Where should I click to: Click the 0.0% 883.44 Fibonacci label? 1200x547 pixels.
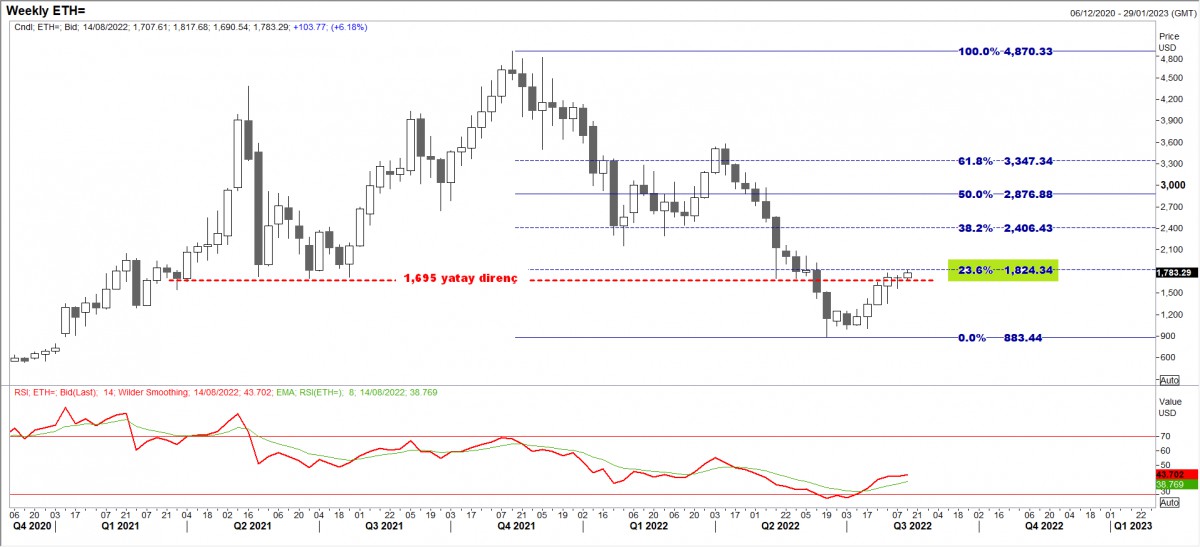[x=1000, y=338]
